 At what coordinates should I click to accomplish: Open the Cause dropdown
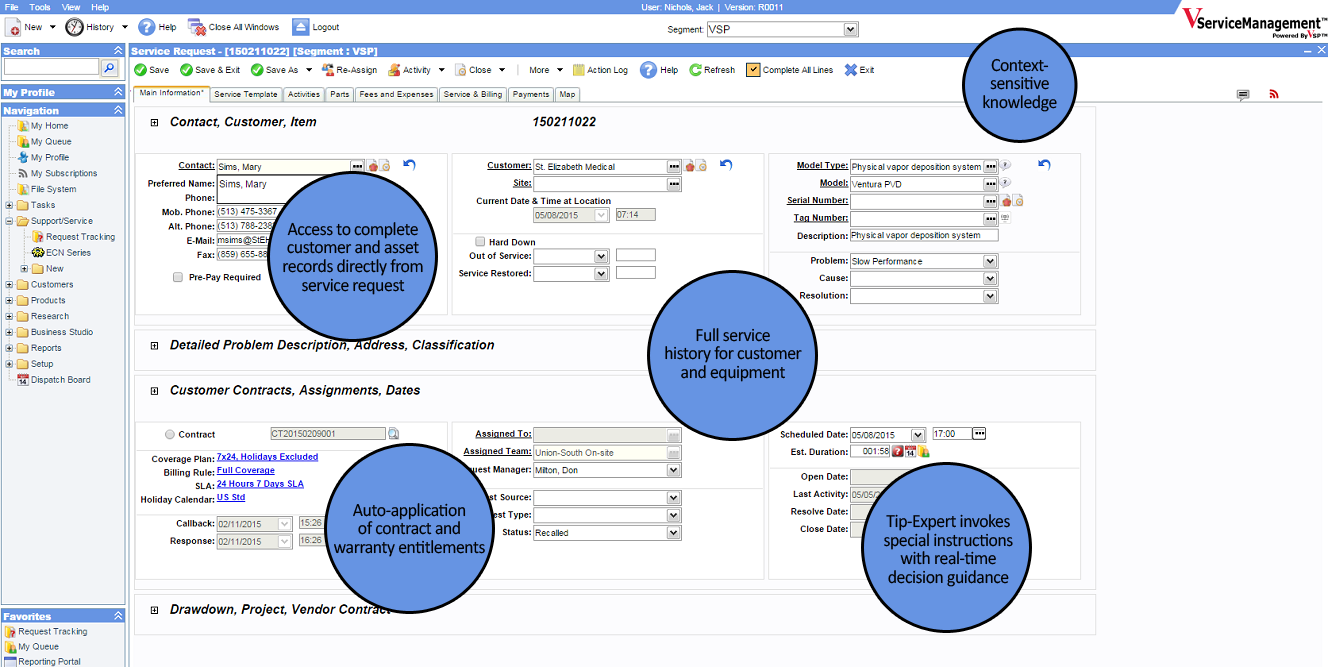tap(990, 279)
